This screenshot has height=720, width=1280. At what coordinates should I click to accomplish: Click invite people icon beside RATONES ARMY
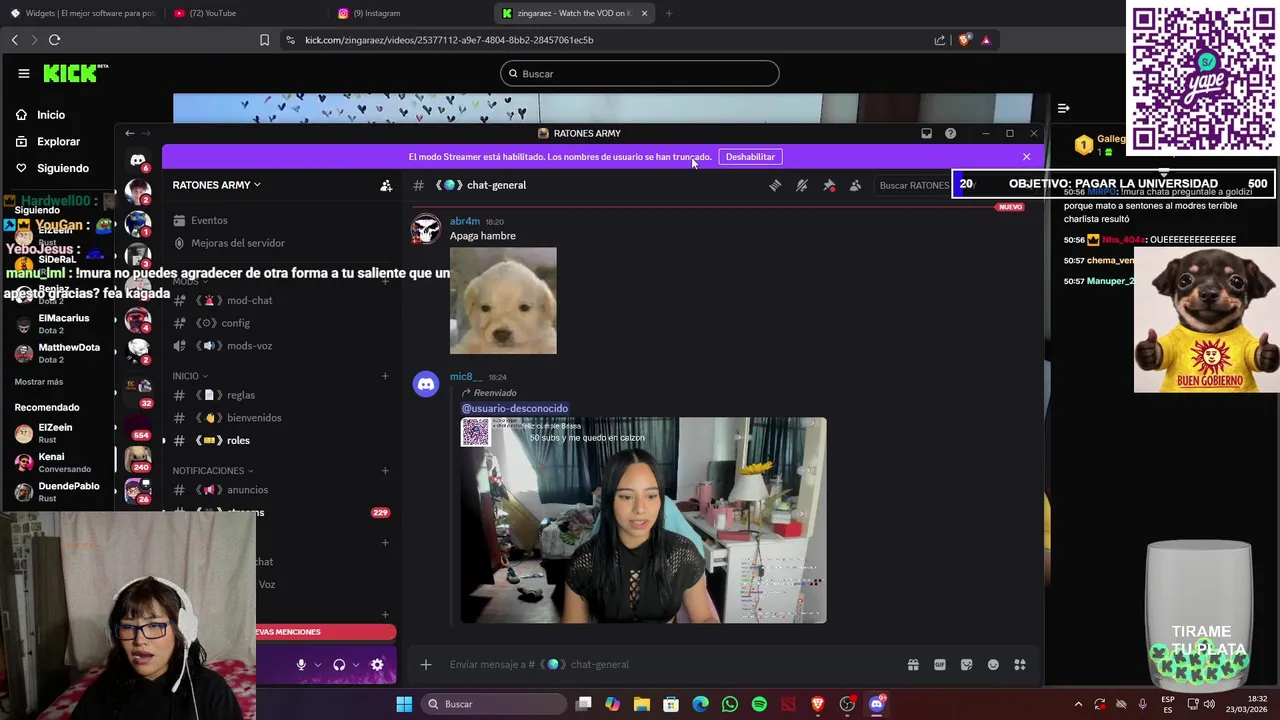tap(386, 185)
